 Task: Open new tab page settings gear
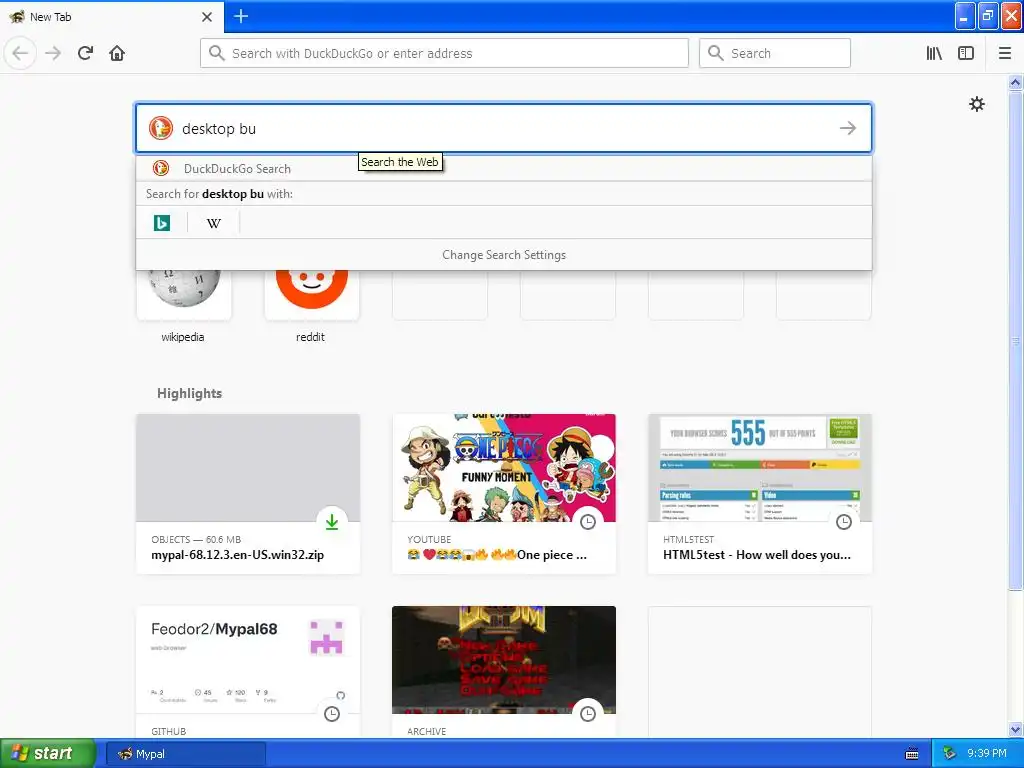point(977,104)
